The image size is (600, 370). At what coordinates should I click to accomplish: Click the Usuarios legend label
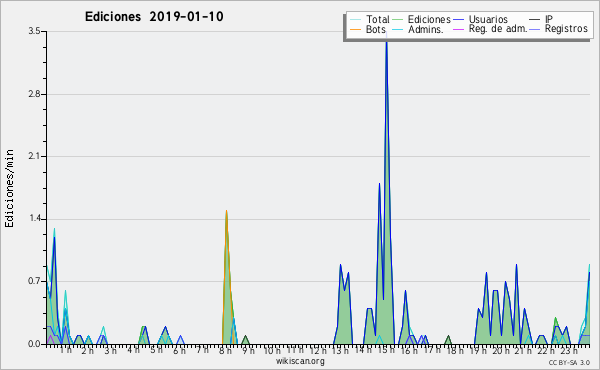[x=488, y=19]
